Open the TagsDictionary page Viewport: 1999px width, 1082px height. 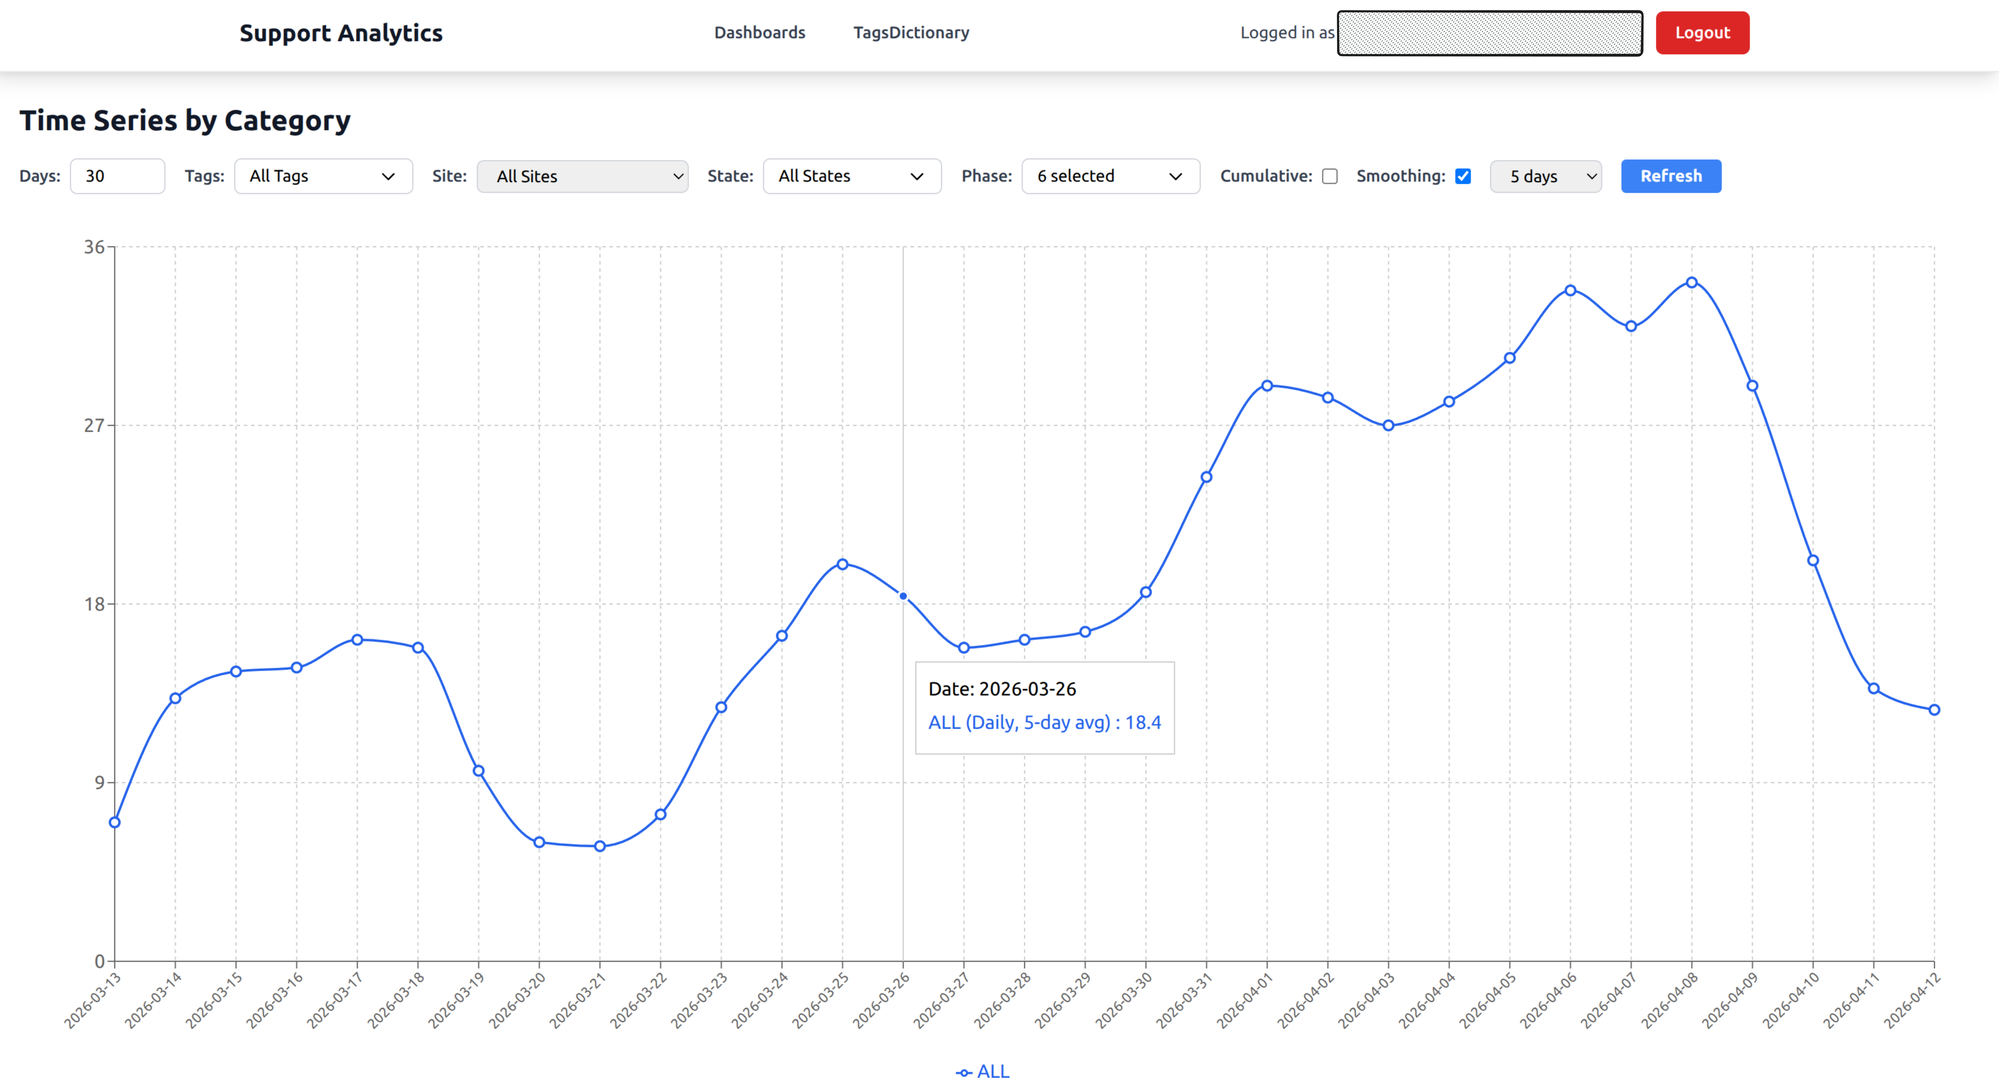[x=910, y=32]
